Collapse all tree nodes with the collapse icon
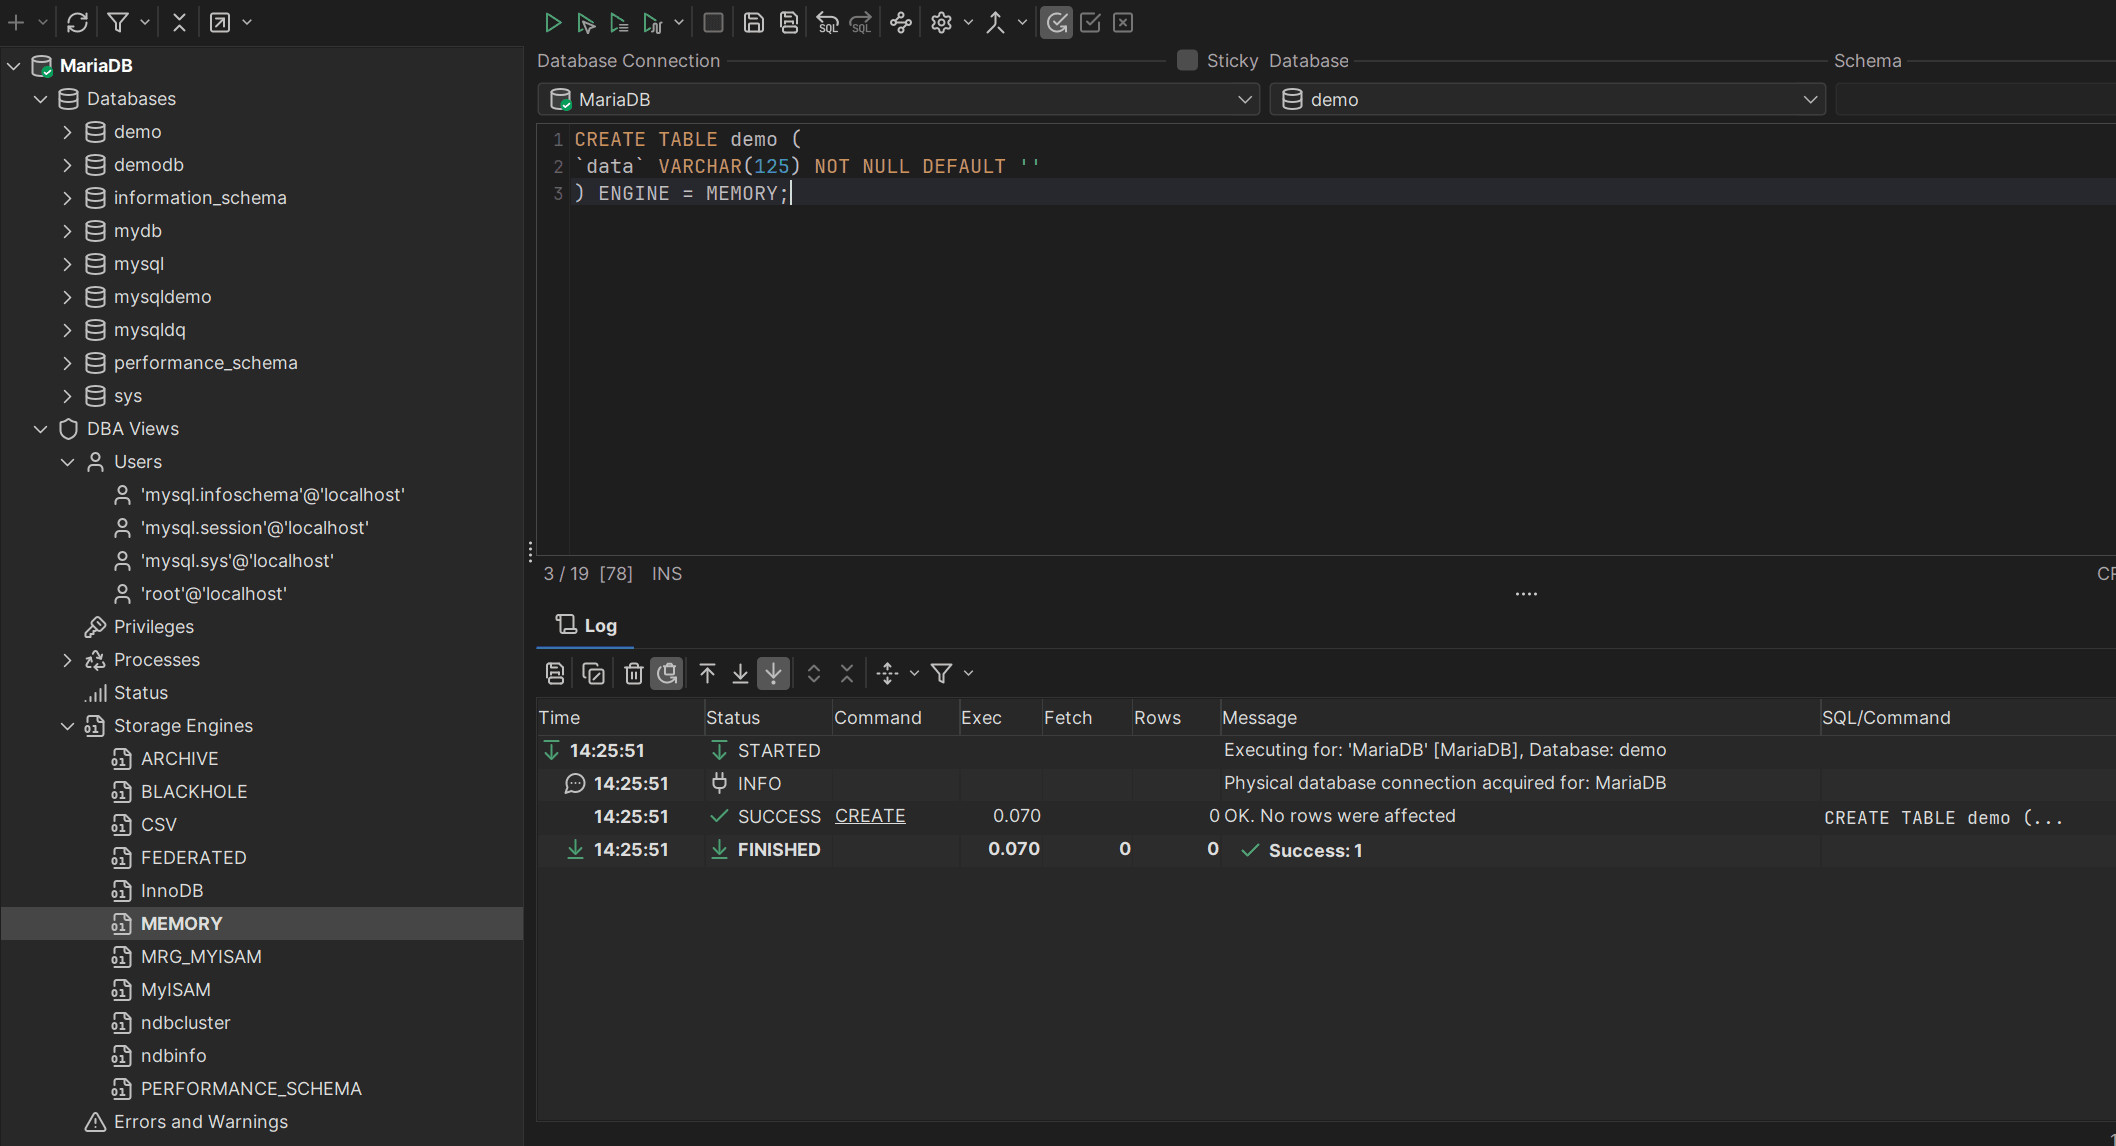The width and height of the screenshot is (2116, 1146). (x=179, y=22)
